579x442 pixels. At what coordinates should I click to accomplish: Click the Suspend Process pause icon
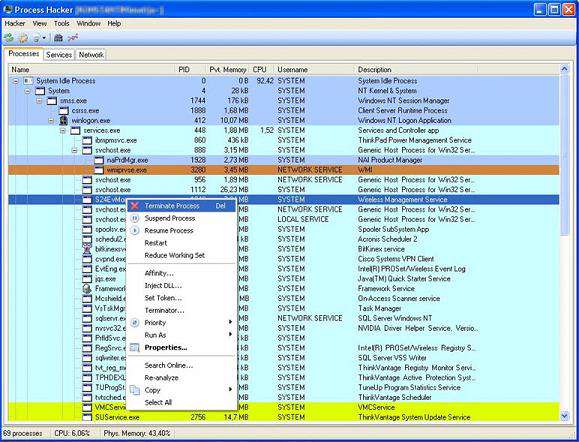coord(135,218)
